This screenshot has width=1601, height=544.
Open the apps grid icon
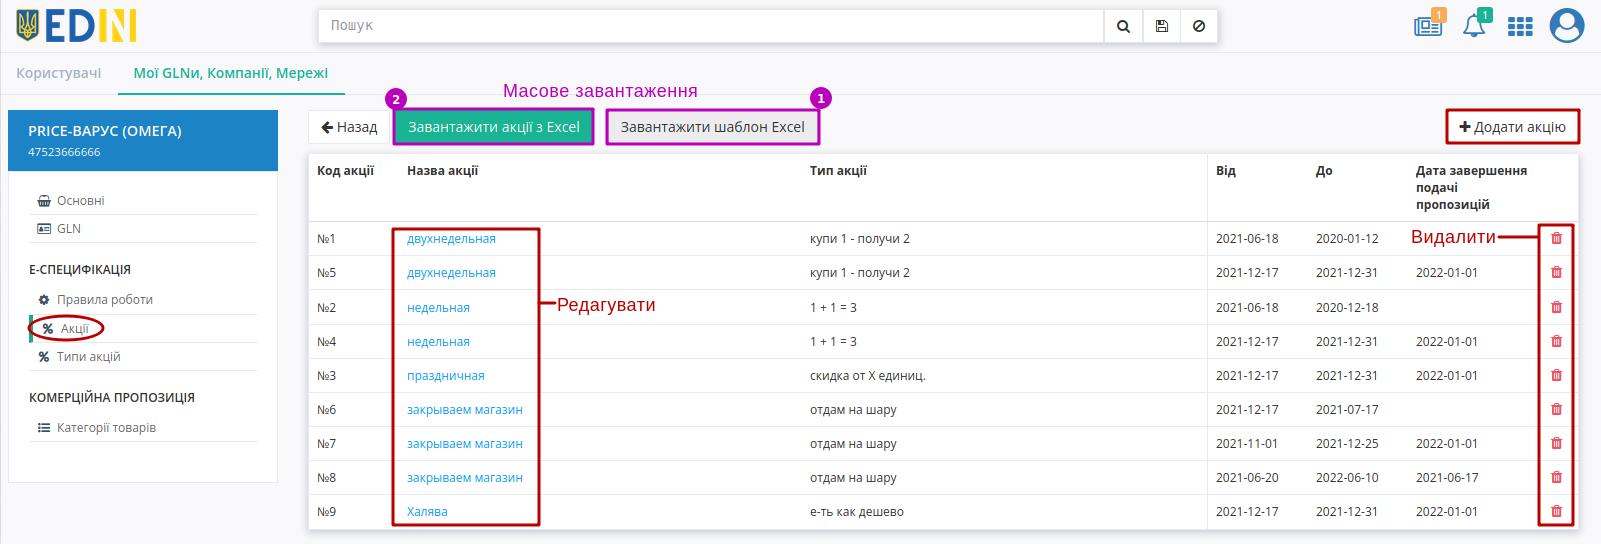click(x=1520, y=27)
